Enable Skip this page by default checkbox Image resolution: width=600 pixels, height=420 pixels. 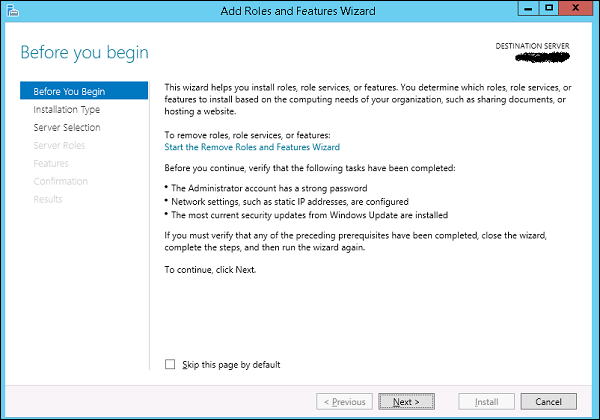170,365
